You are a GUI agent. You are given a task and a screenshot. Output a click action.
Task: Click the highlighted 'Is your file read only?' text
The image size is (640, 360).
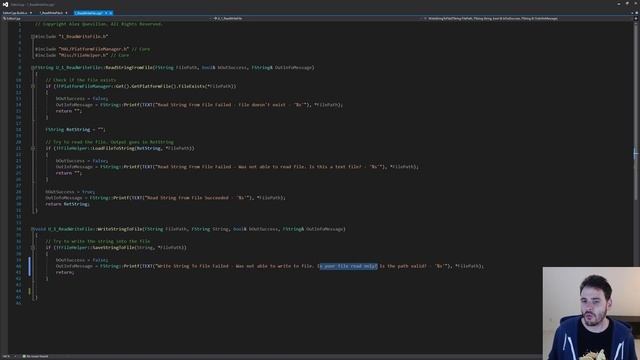point(348,266)
